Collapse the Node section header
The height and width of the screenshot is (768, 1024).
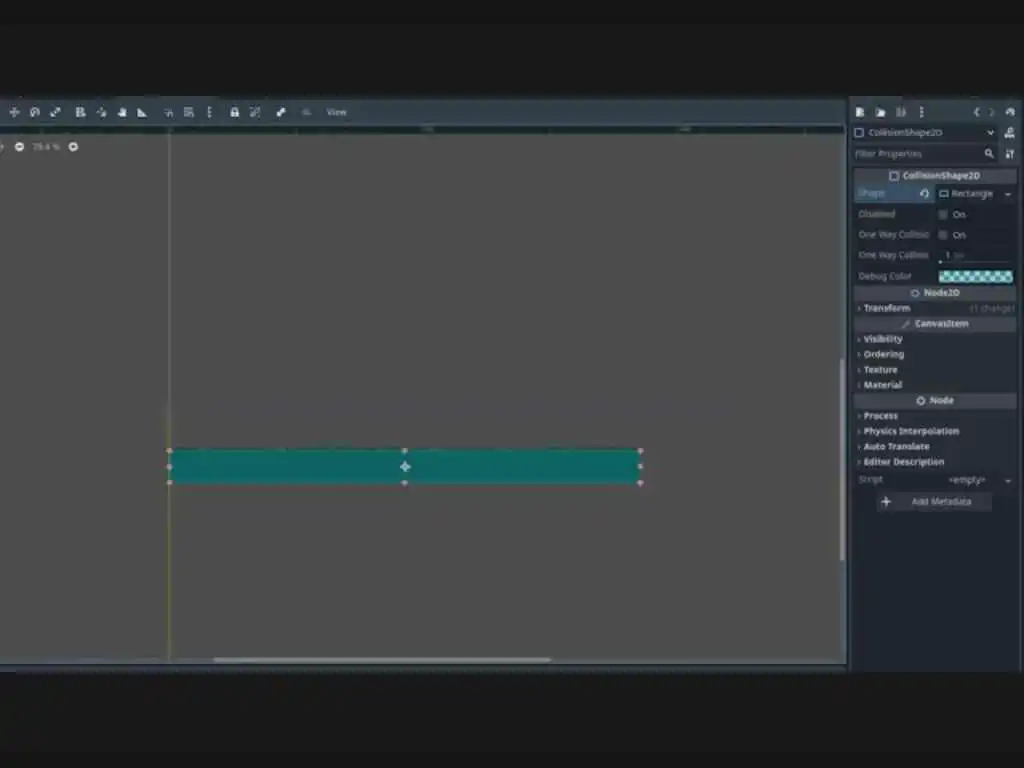click(x=935, y=400)
